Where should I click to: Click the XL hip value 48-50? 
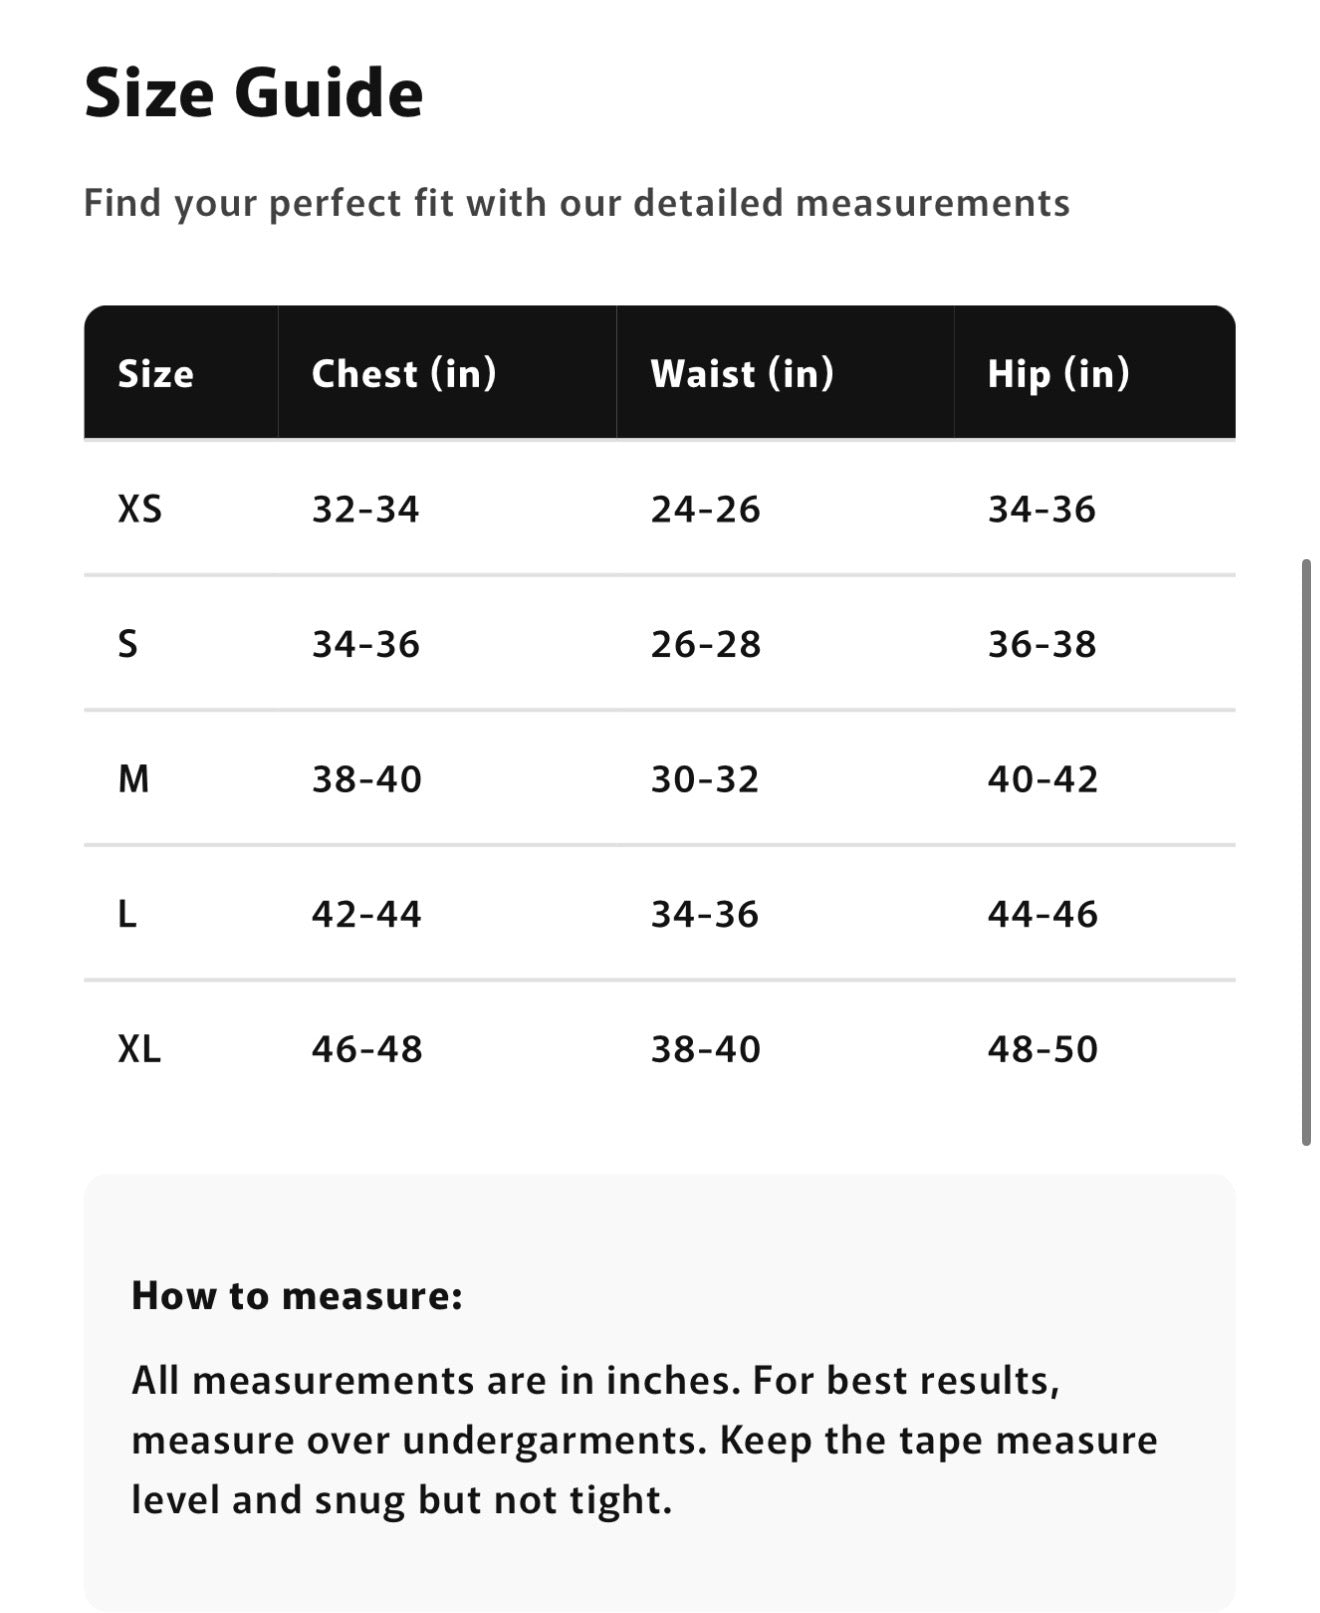1042,1049
